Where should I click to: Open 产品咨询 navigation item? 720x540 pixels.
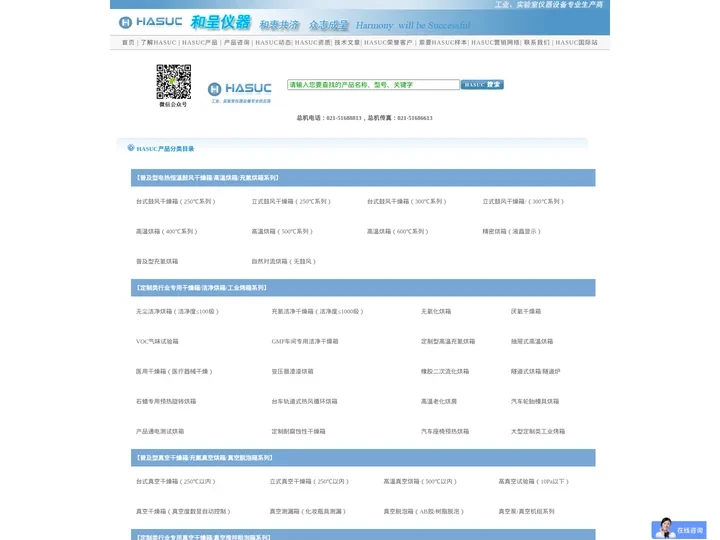pos(236,42)
